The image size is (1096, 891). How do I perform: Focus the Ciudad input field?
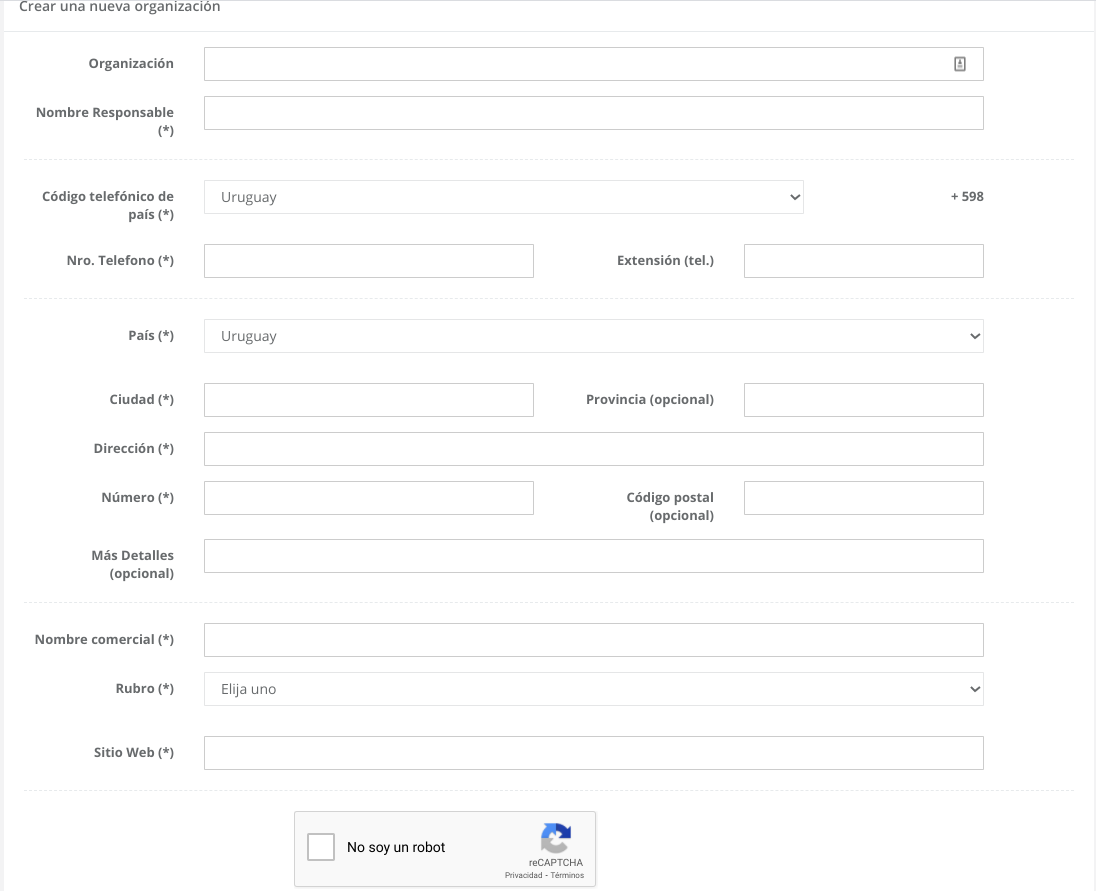(368, 400)
